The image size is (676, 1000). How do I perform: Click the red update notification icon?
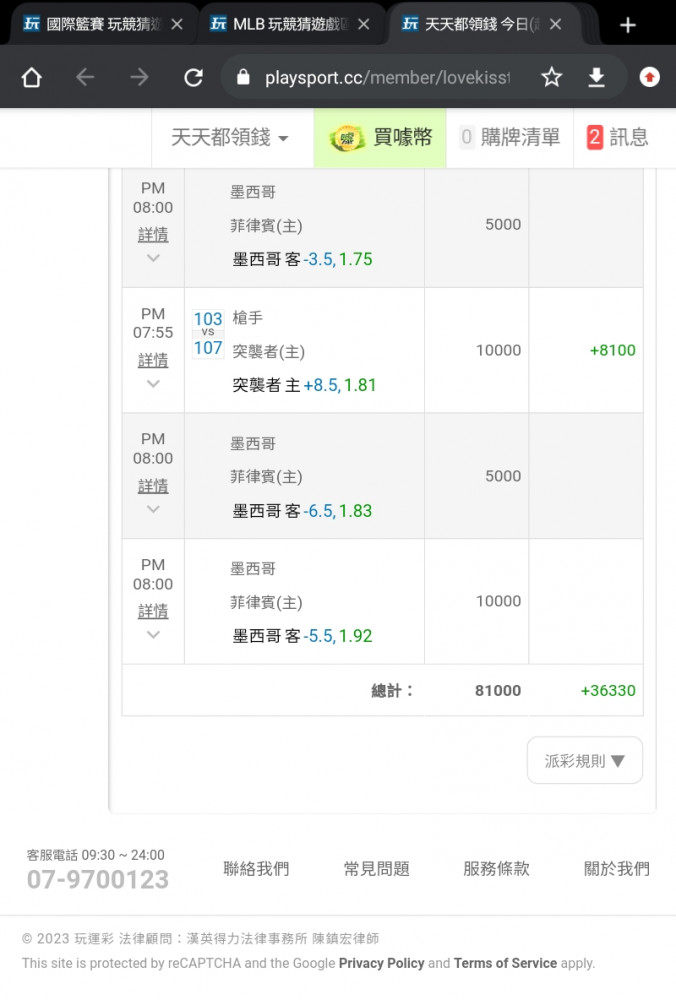pos(650,78)
